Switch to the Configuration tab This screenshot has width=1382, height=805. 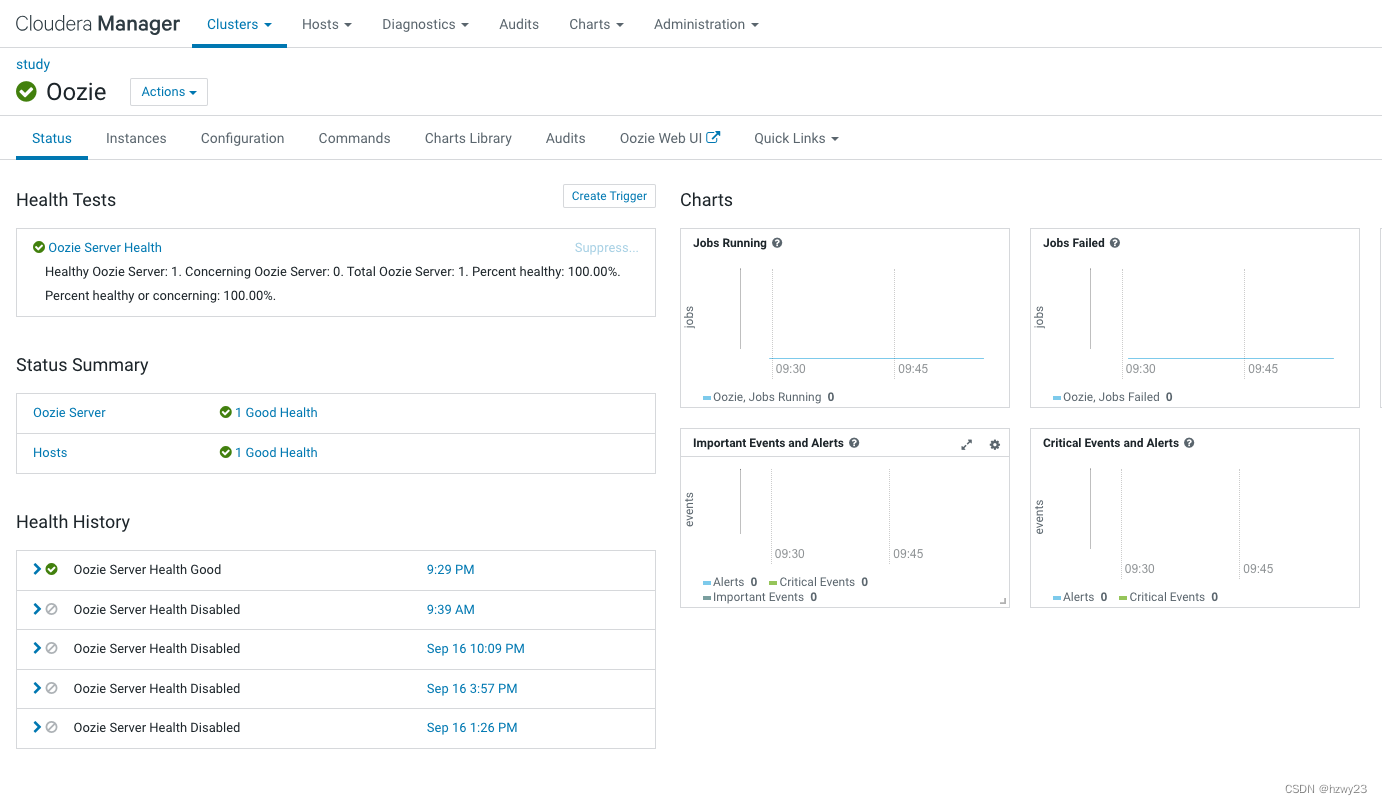point(243,138)
